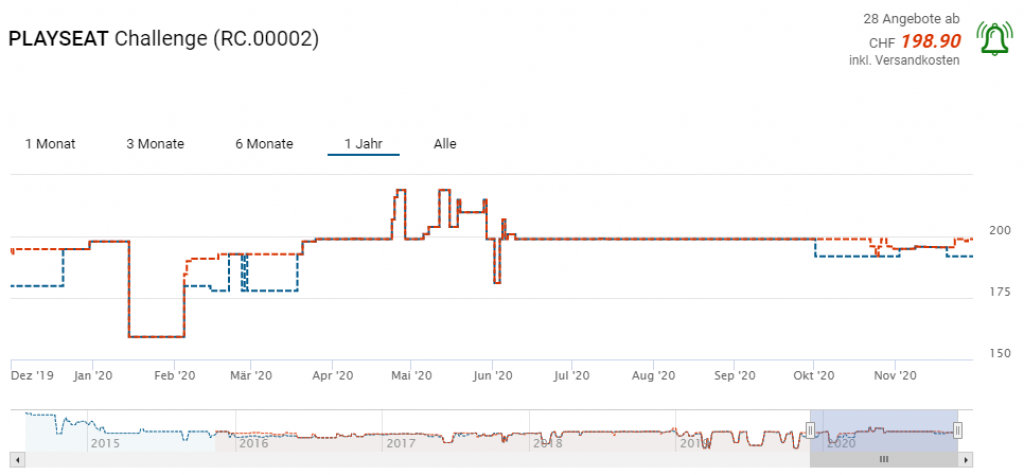Jump to 2016 in the overview timeline
1024x475 pixels.
[254, 442]
